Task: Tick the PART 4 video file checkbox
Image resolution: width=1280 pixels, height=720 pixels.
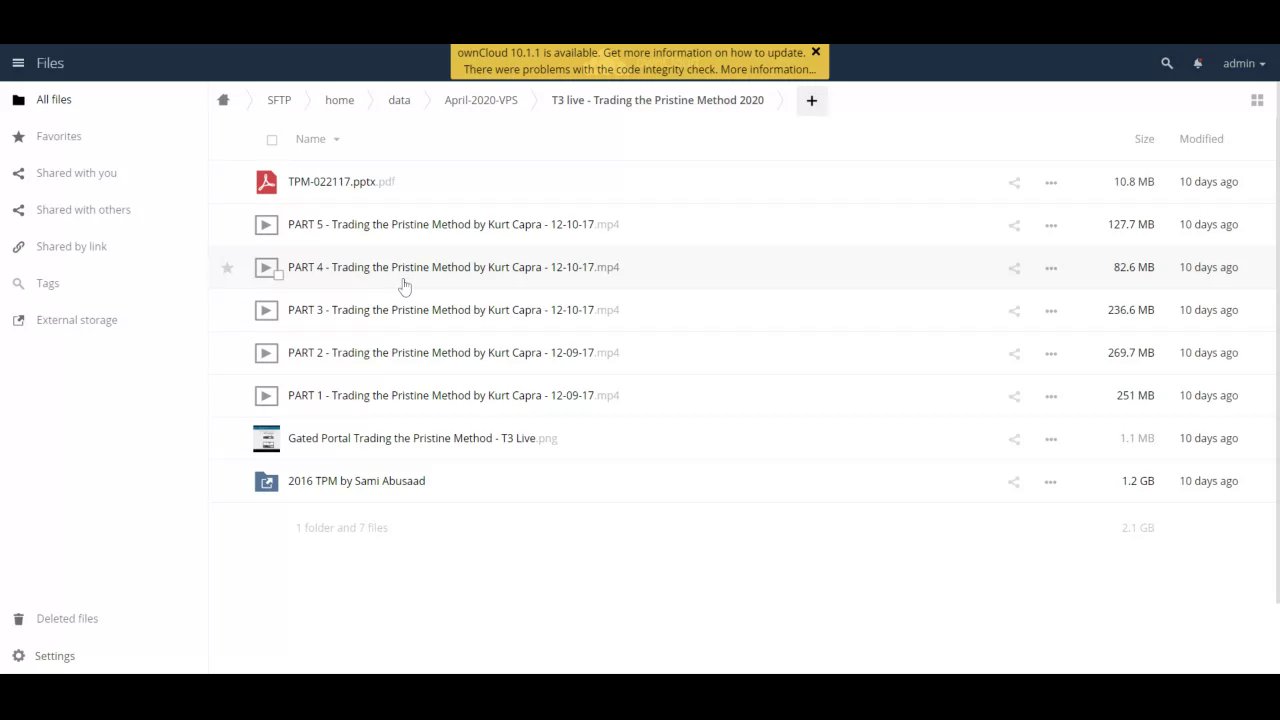Action: click(279, 275)
